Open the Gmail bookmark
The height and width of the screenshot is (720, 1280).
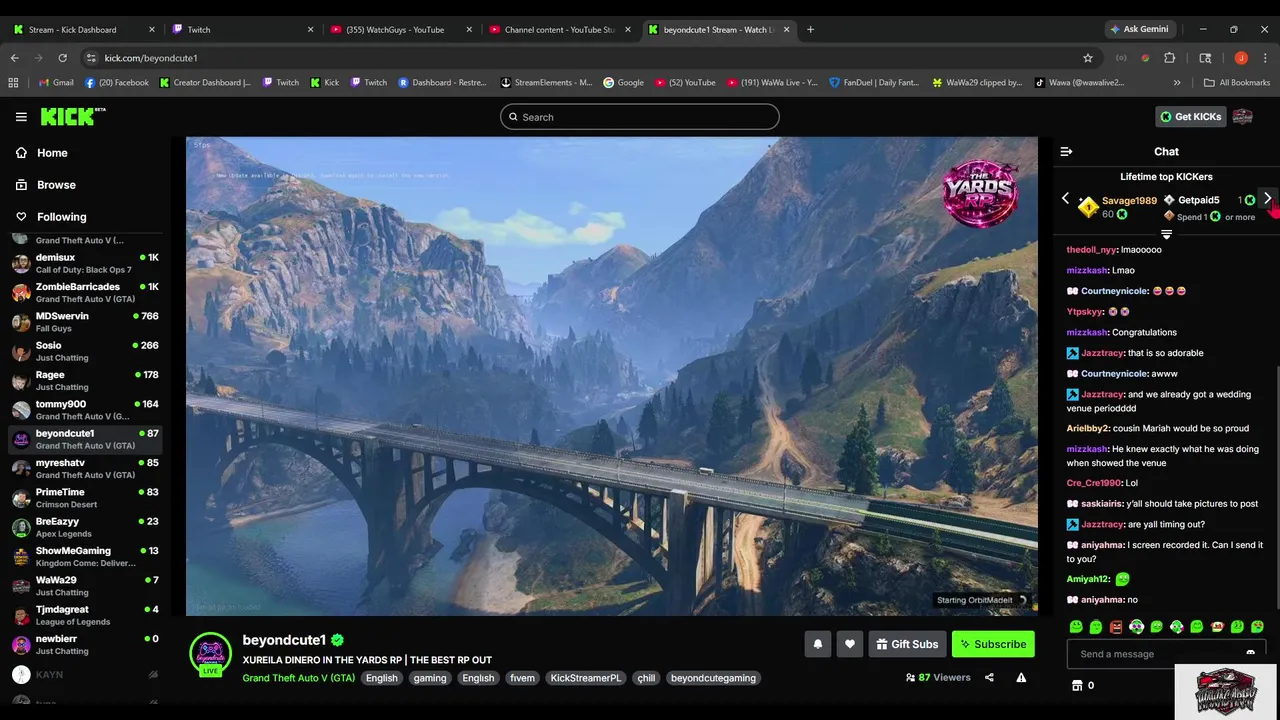56,83
